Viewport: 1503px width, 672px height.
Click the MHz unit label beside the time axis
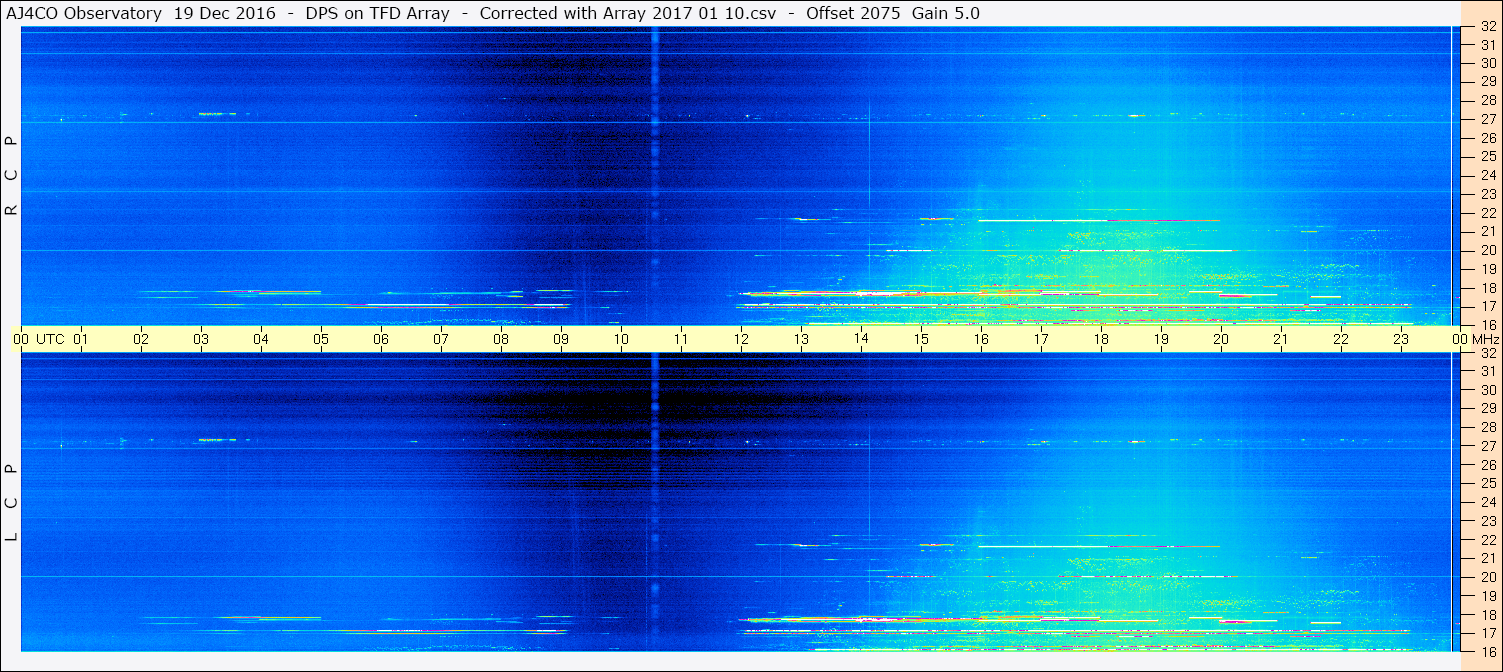pos(1485,339)
